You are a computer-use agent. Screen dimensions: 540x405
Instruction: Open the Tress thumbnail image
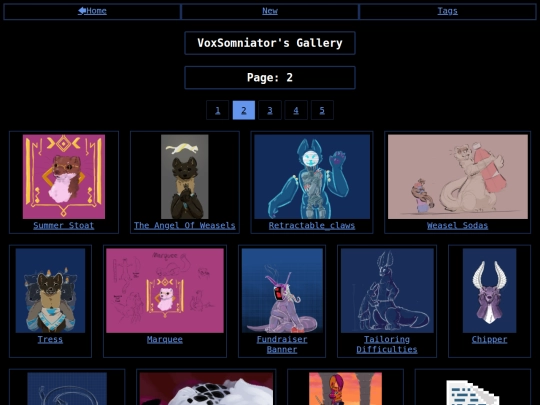(50, 291)
